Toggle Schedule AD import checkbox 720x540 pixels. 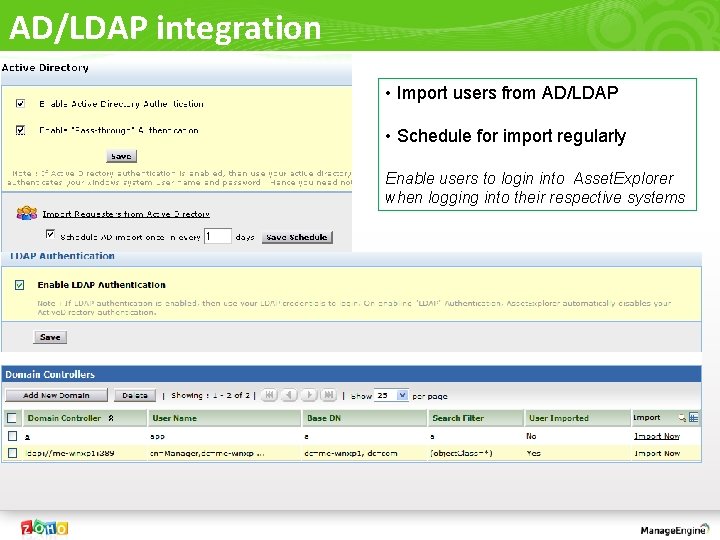coord(50,235)
